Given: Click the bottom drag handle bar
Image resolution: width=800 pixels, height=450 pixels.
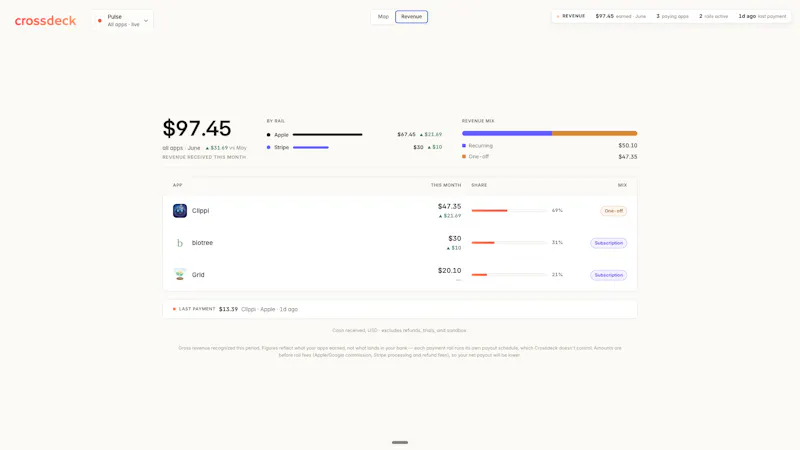Looking at the screenshot, I should pos(400,442).
